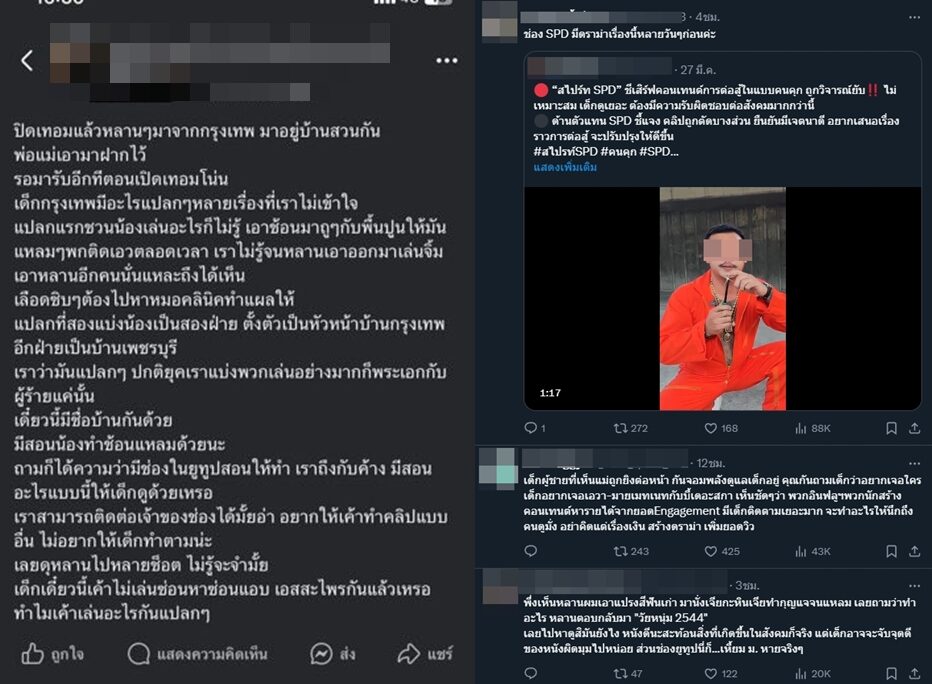
Task: Like the tweet with 425 hearts
Action: [x=722, y=551]
